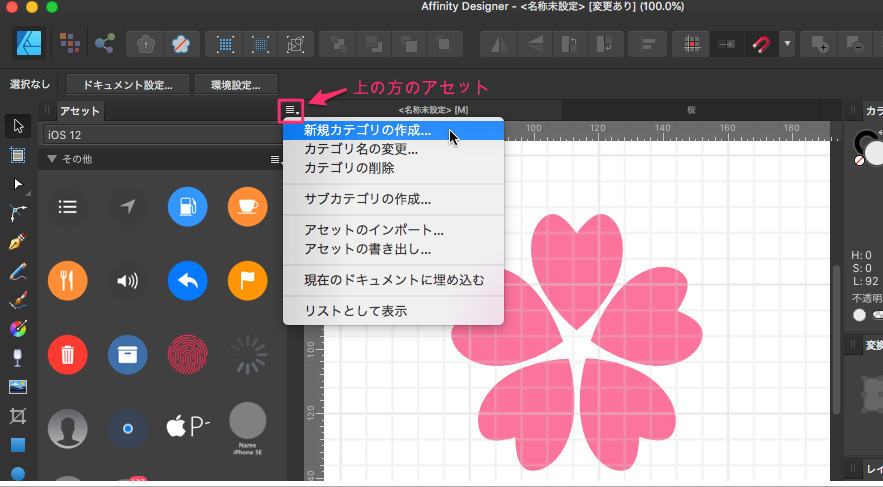Select the Pen tool
This screenshot has width=883, height=487.
[17, 242]
